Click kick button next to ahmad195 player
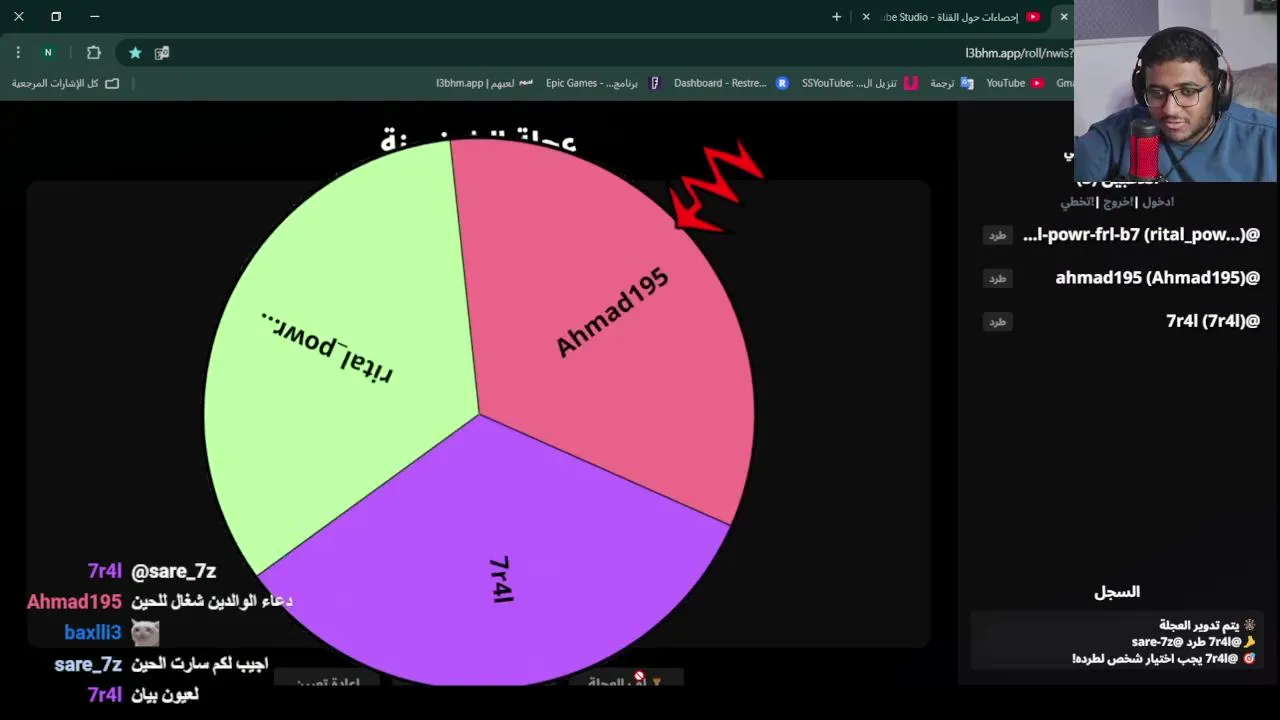Screen dimensions: 1280x720 (997, 278)
